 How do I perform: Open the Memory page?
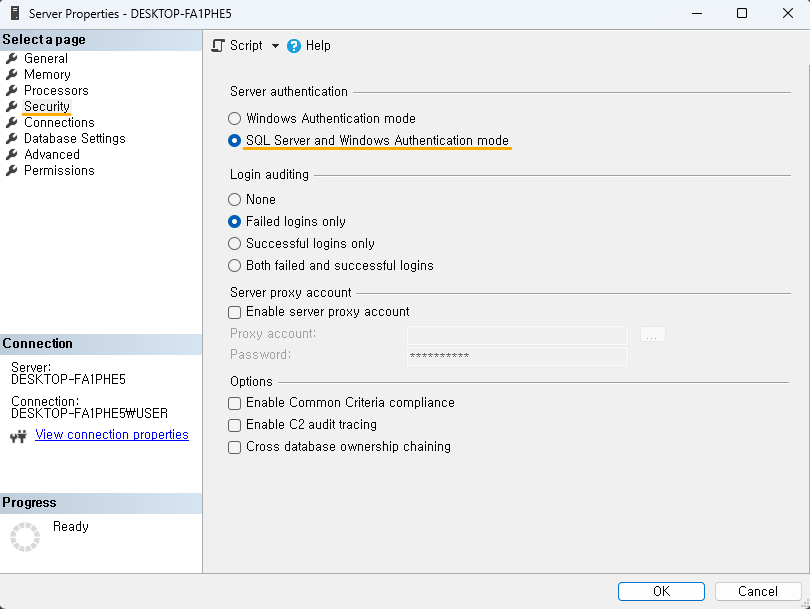pyautogui.click(x=47, y=74)
